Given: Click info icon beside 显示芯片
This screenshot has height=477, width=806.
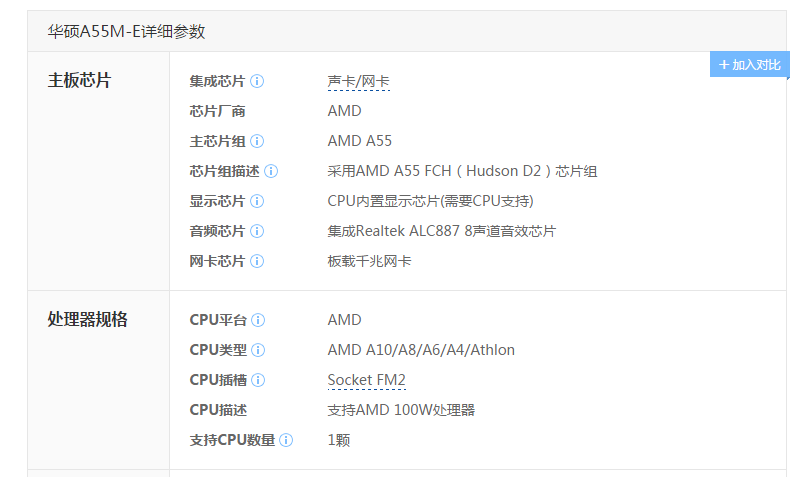Looking at the screenshot, I should click(257, 201).
